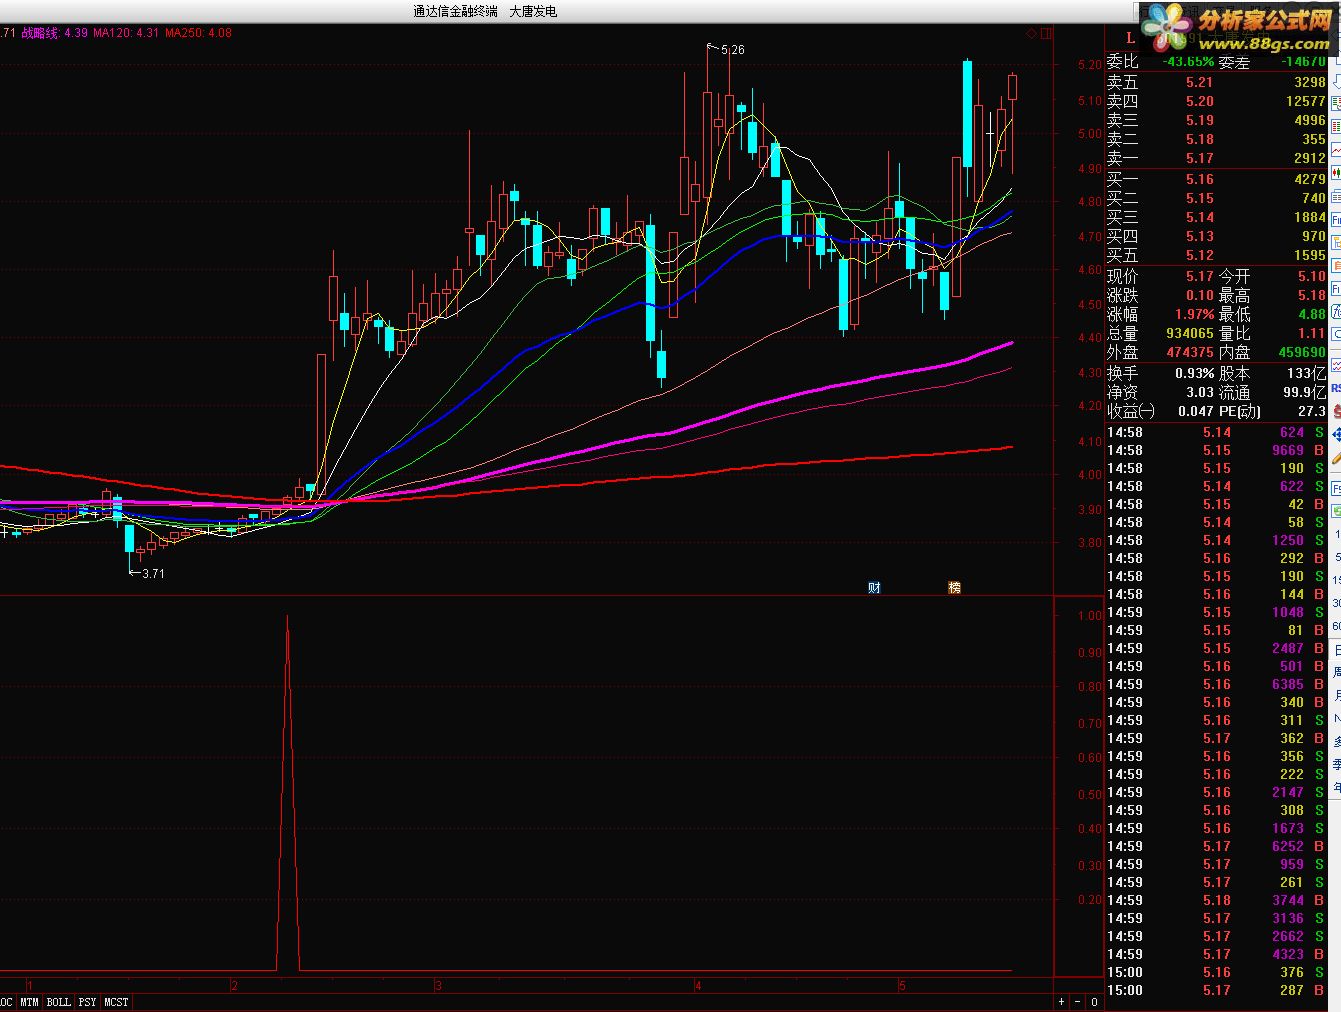Image resolution: width=1341 pixels, height=1012 pixels.
Task: Click the 内盘 value 459690
Action: [1302, 352]
